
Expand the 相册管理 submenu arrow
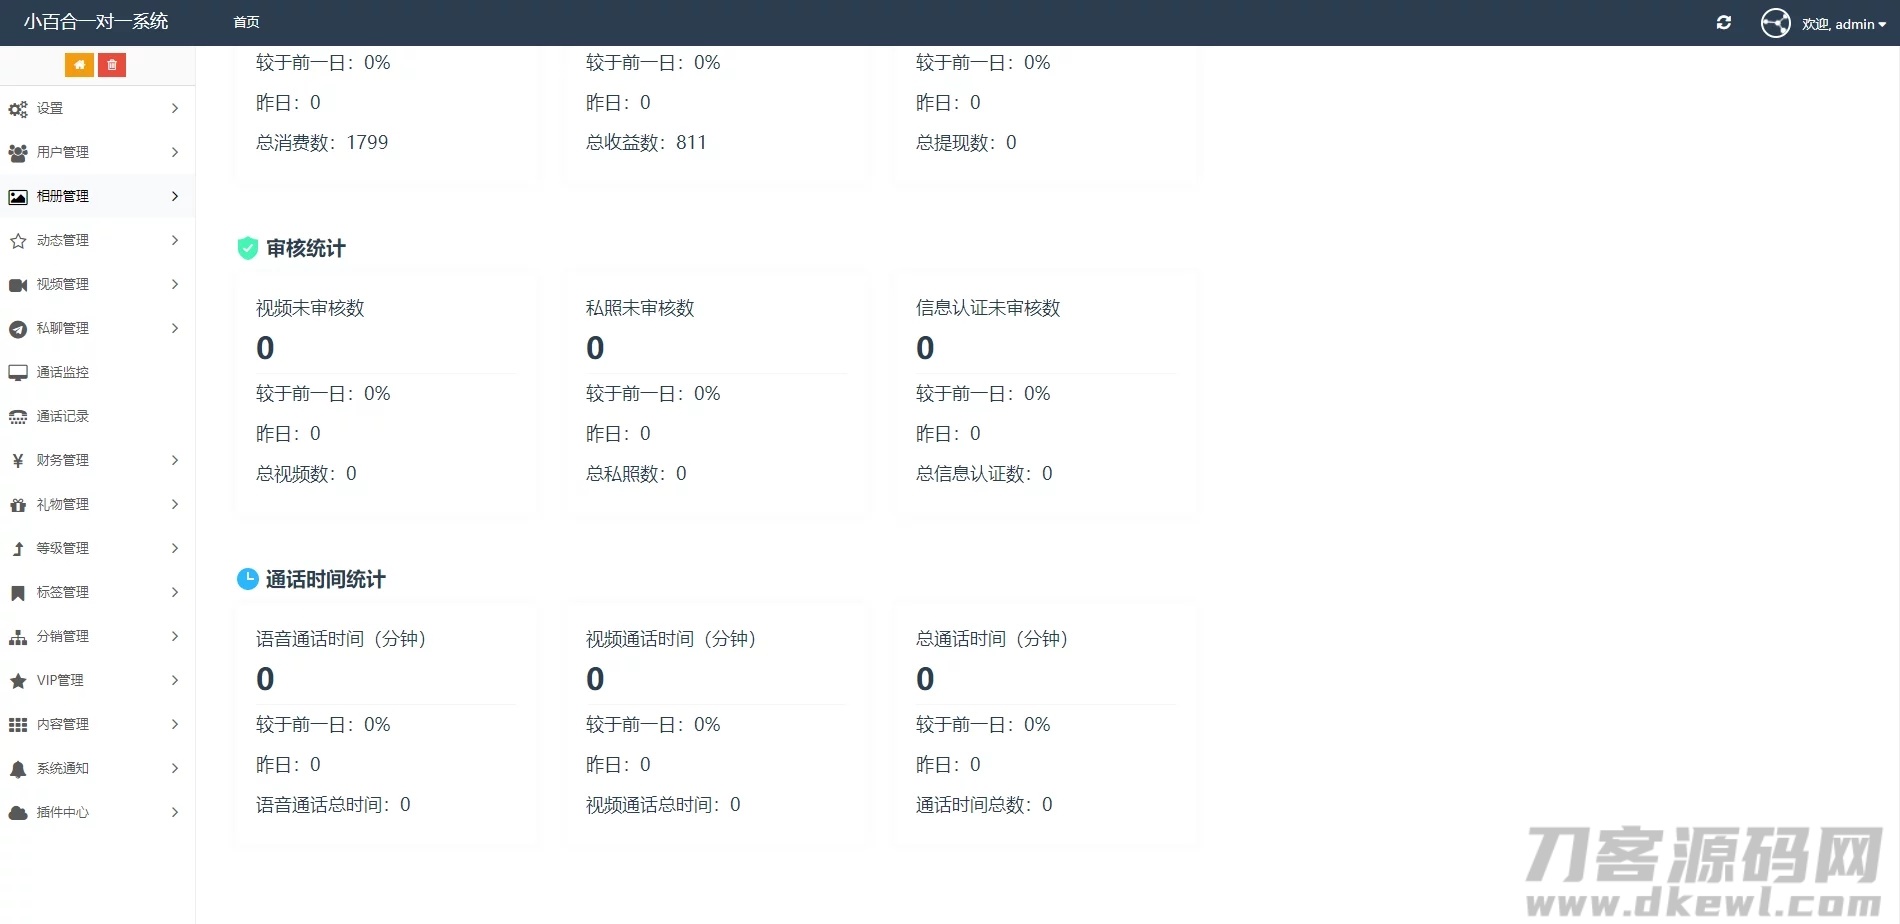[175, 196]
